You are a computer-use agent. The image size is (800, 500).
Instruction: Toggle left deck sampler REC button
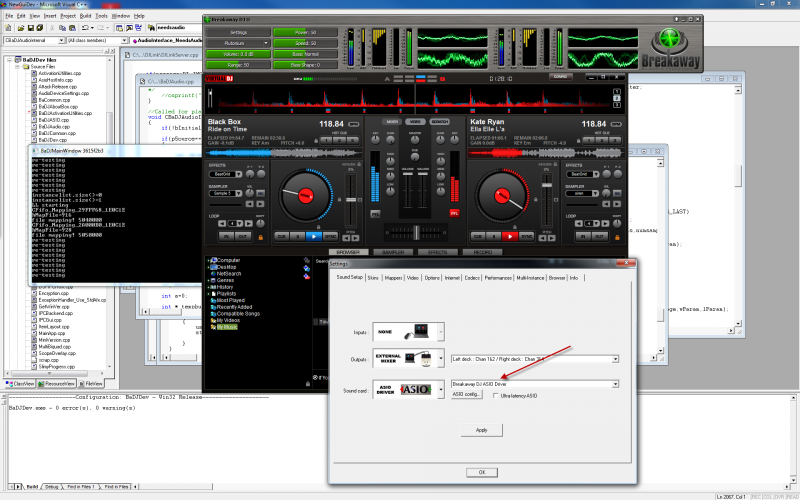click(x=260, y=193)
